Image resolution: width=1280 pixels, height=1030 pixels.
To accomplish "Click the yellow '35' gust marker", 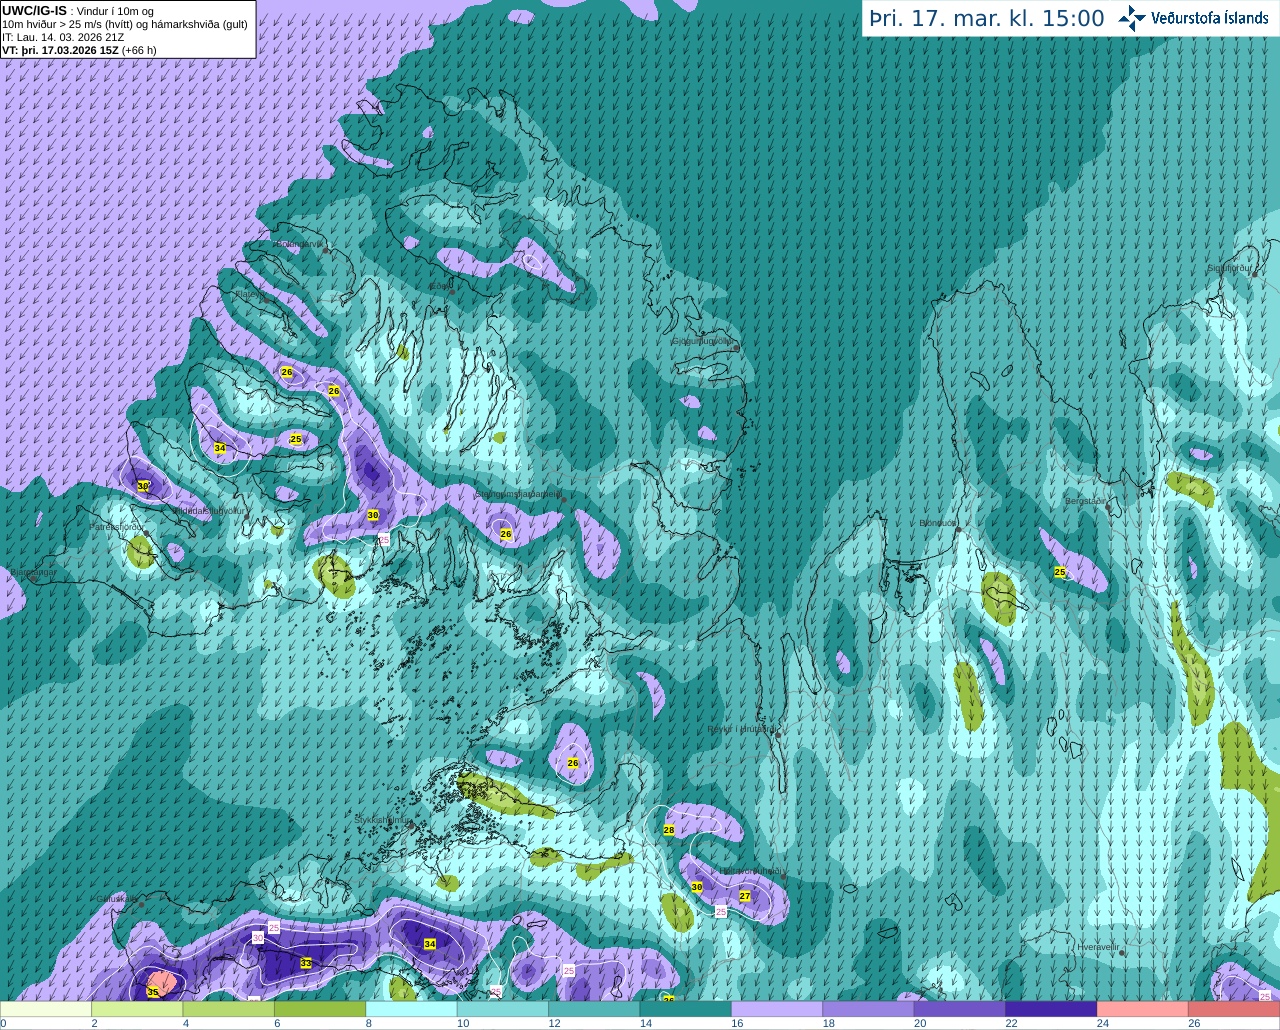I will tap(152, 992).
